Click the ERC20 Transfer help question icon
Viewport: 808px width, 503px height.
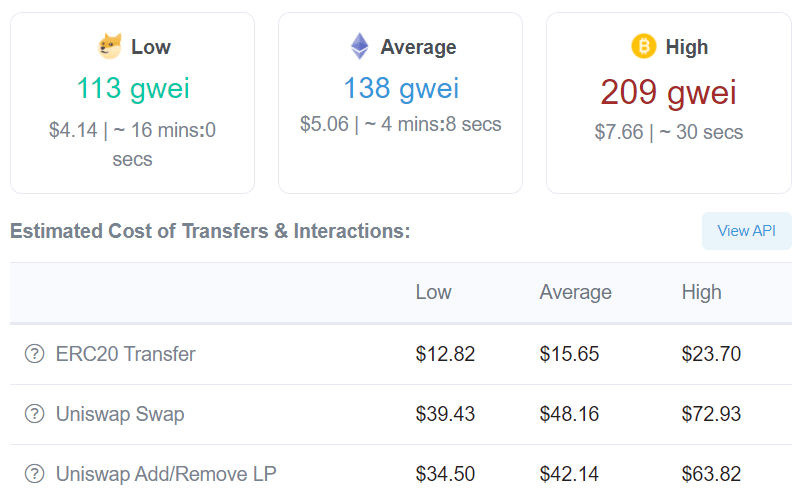tap(35, 354)
